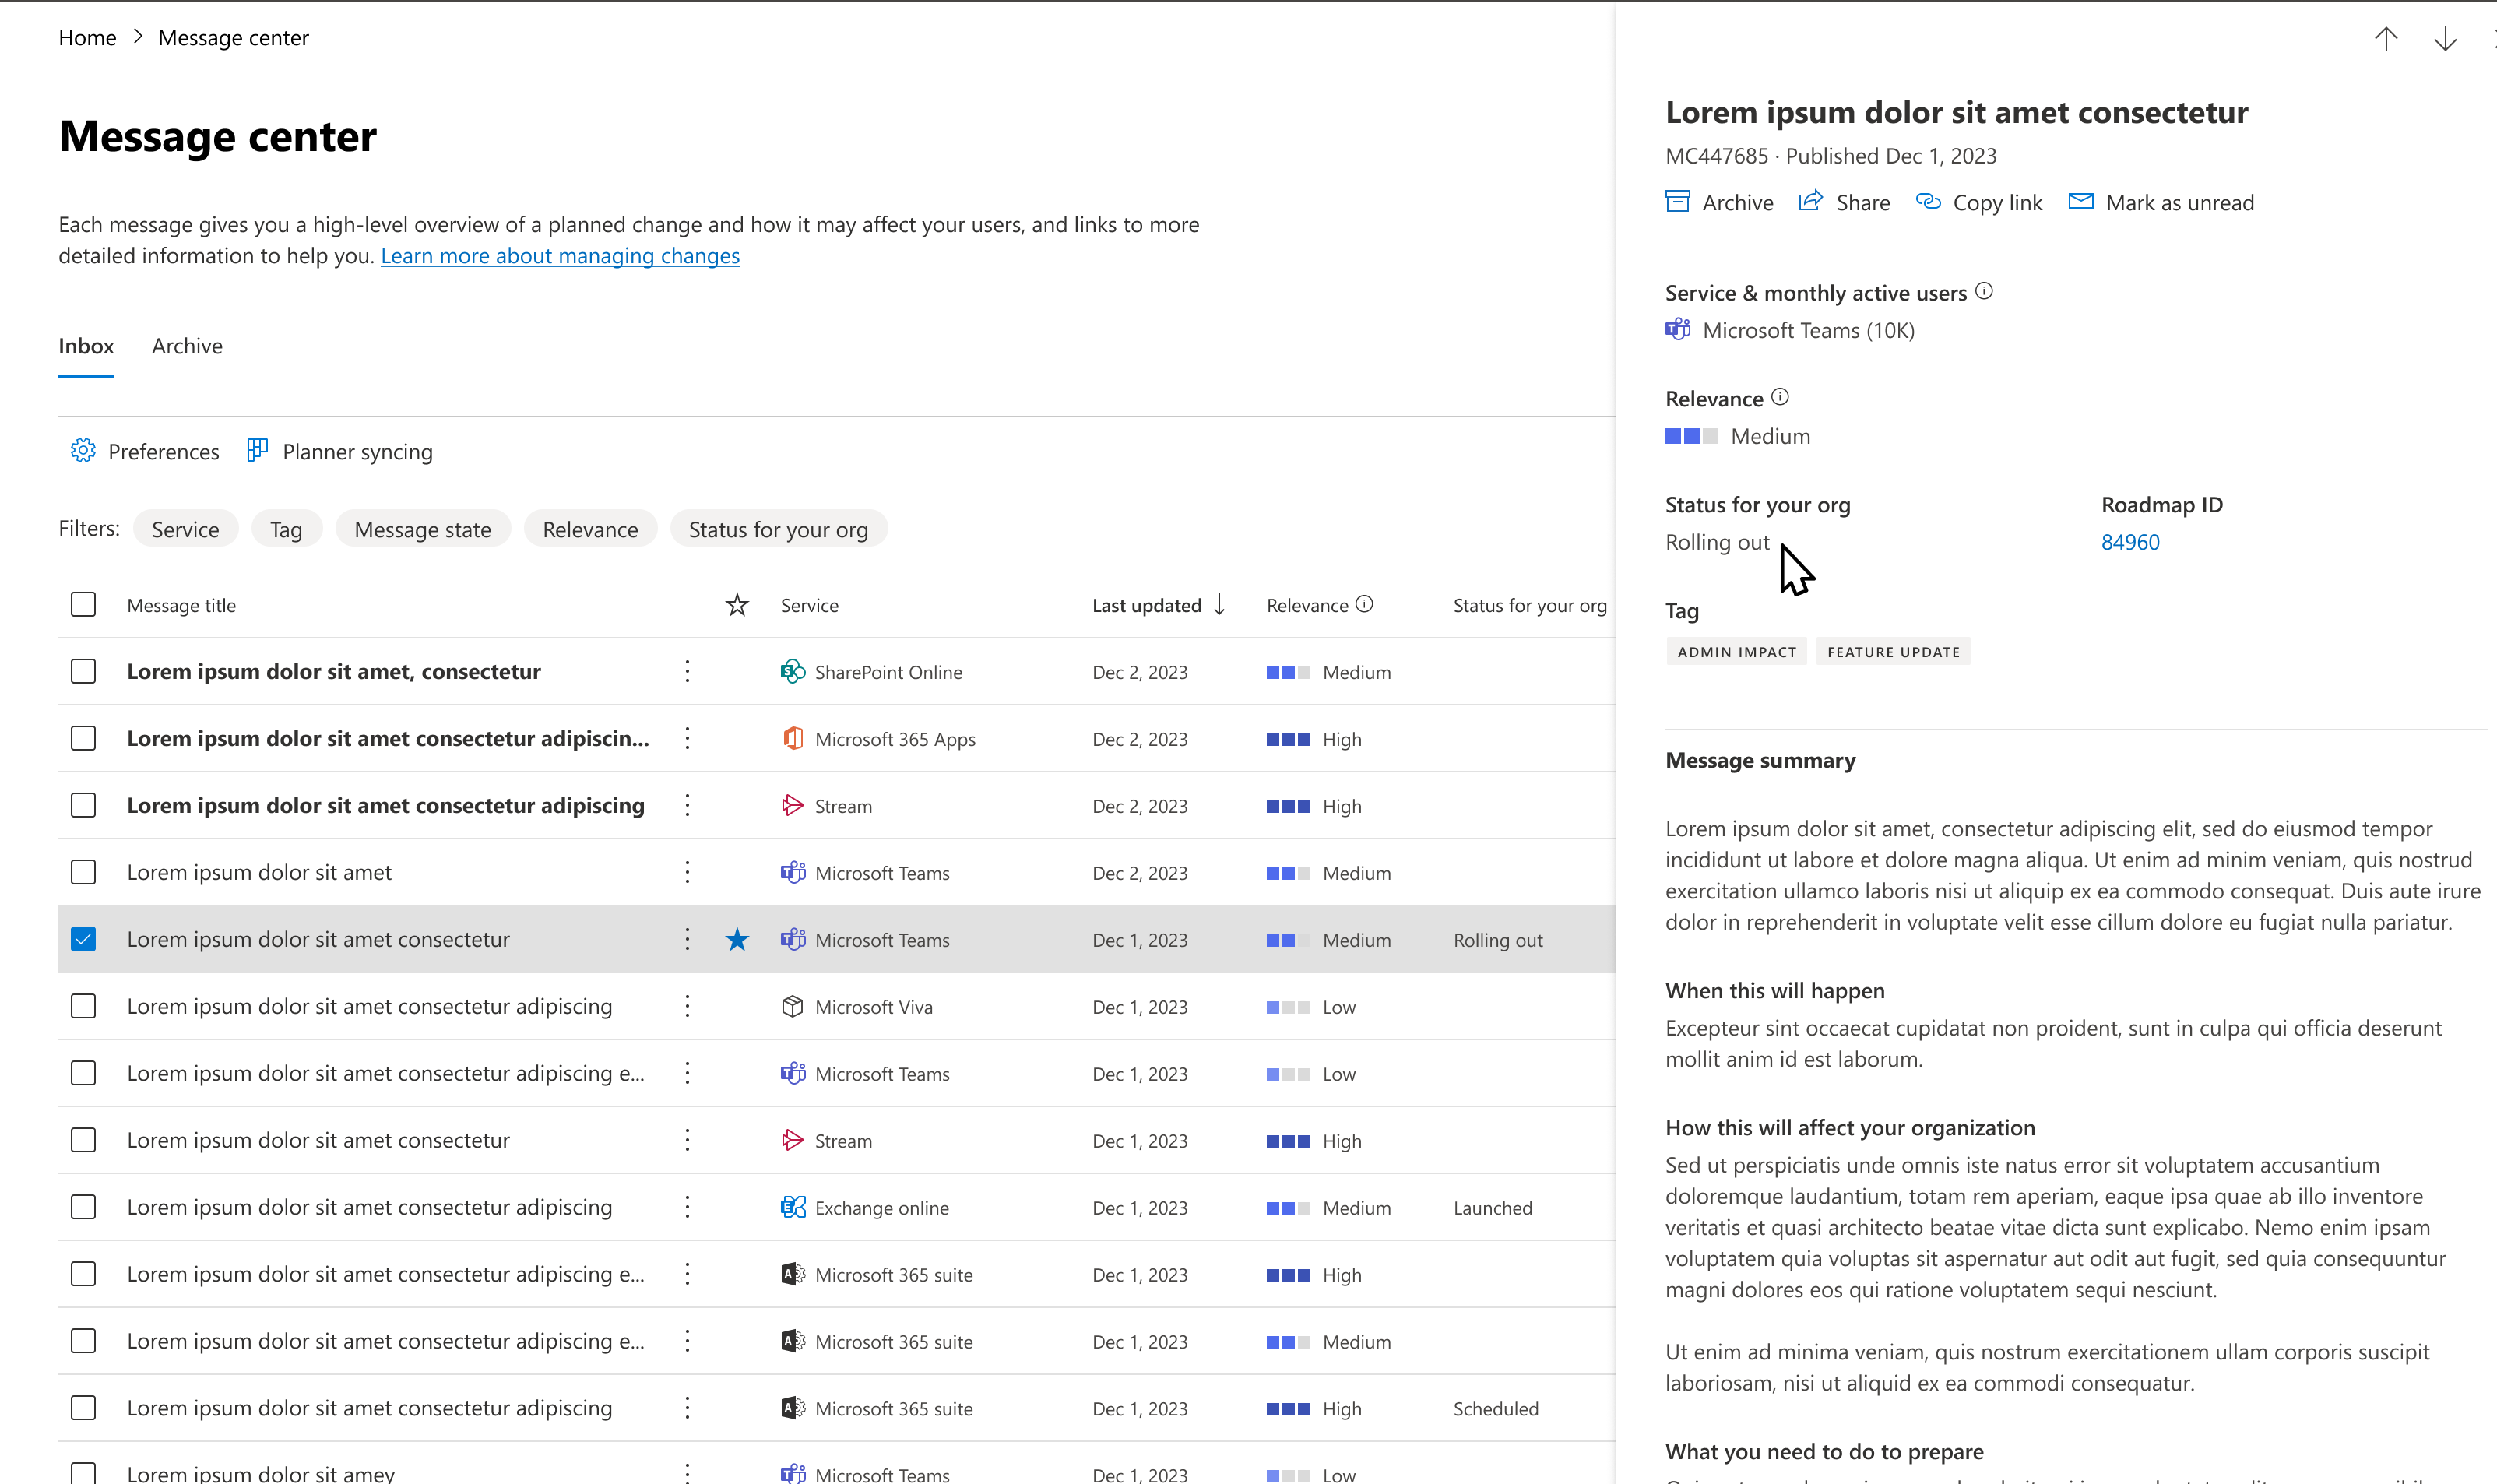Image resolution: width=2497 pixels, height=1484 pixels.
Task: Expand the Message state filter
Action: [422, 528]
